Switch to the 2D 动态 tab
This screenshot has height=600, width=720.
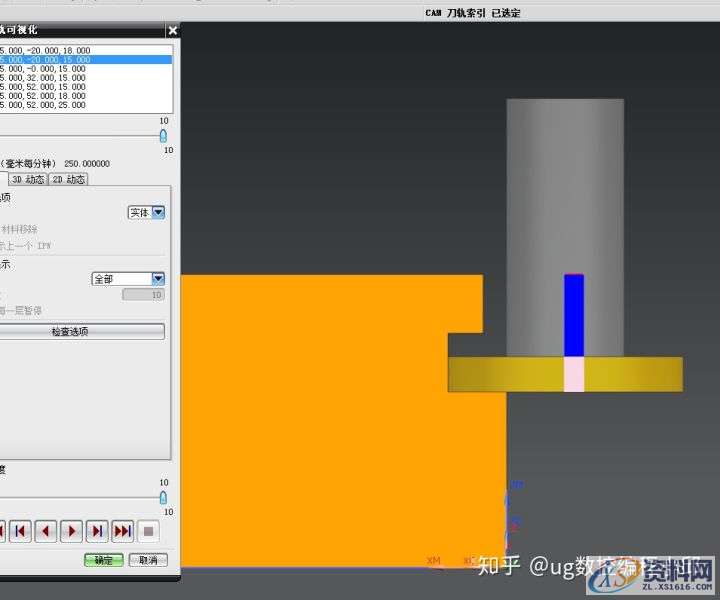click(x=68, y=180)
